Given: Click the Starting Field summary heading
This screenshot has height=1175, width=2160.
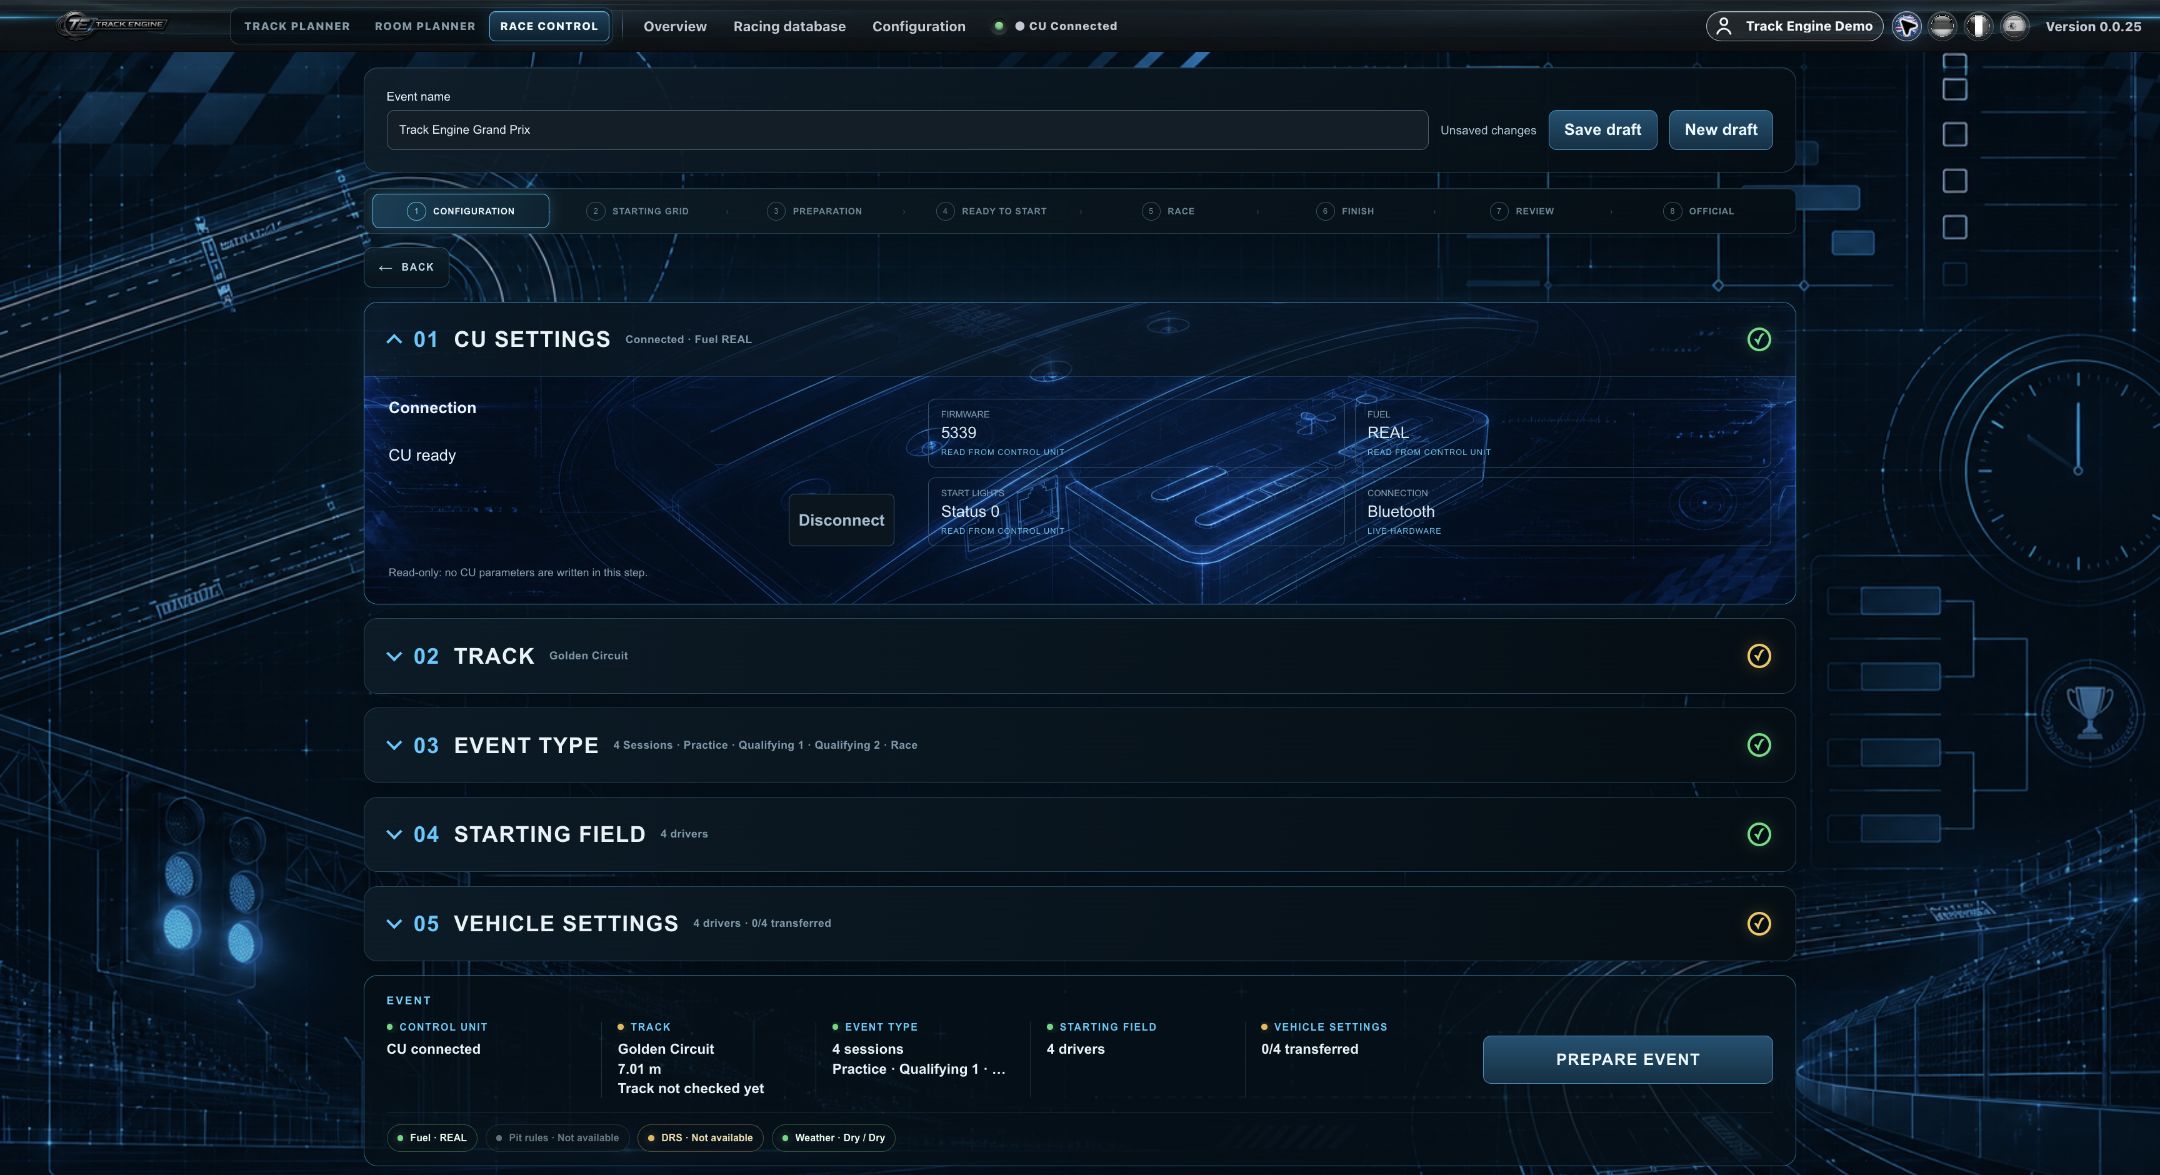Looking at the screenshot, I should coord(1107,1027).
